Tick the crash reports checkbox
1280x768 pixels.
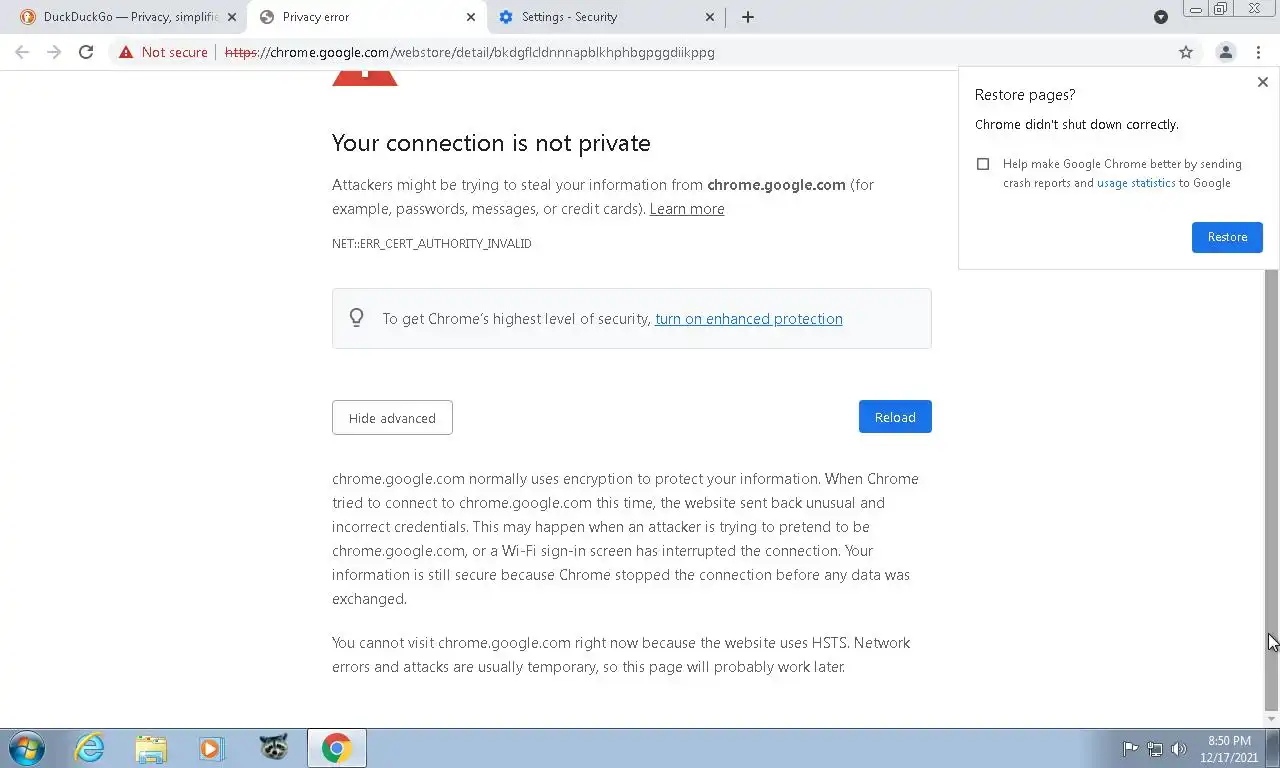(x=983, y=164)
